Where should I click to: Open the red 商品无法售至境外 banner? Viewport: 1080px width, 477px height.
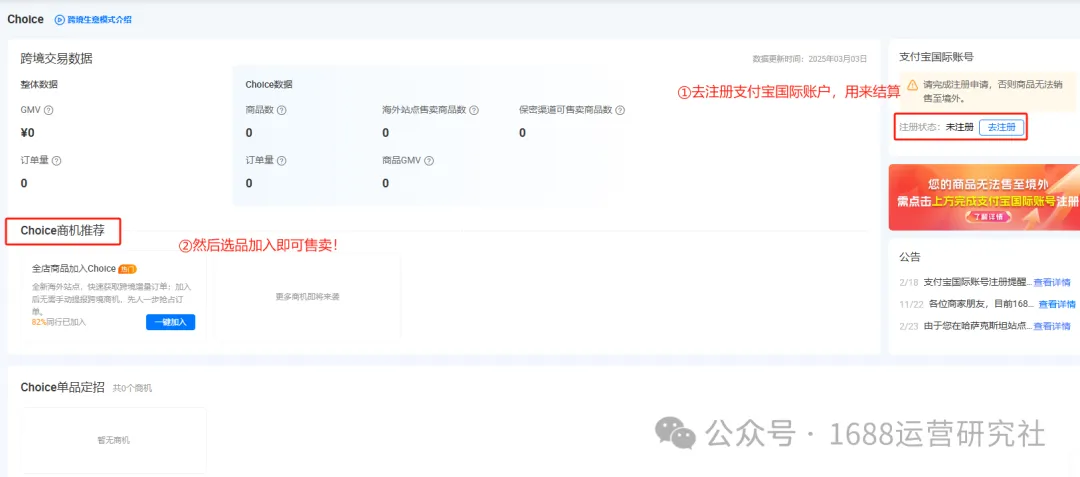point(984,197)
